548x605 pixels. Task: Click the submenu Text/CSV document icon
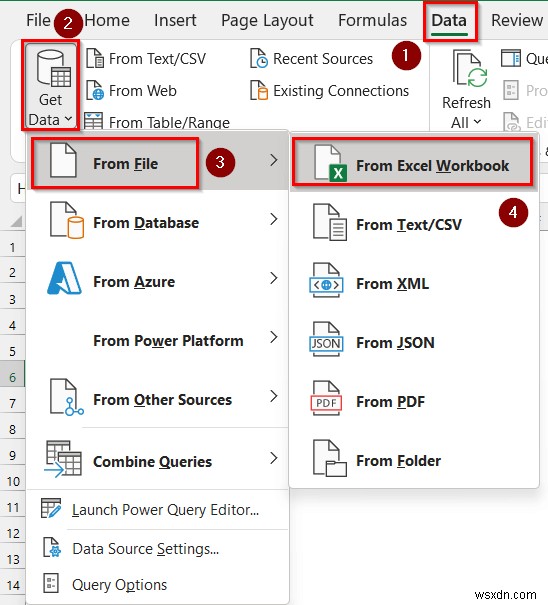(x=330, y=222)
